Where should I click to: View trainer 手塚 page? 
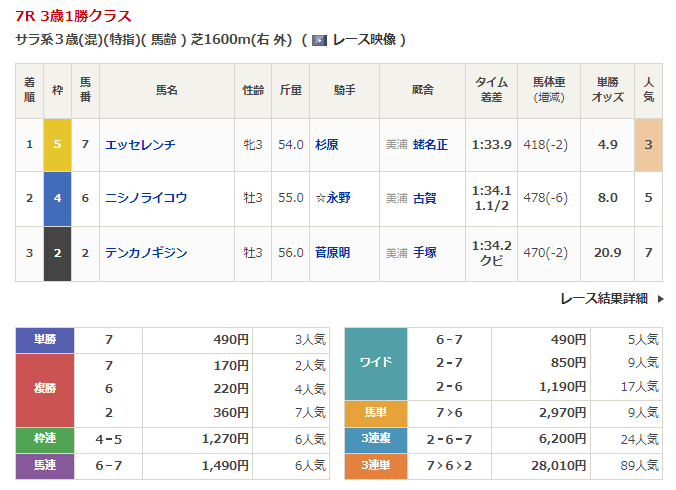pyautogui.click(x=425, y=253)
